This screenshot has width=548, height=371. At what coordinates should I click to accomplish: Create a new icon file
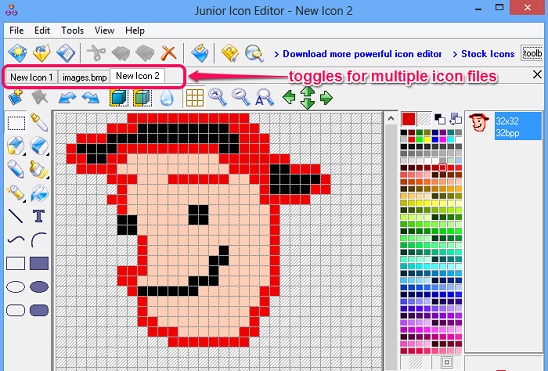tap(17, 53)
